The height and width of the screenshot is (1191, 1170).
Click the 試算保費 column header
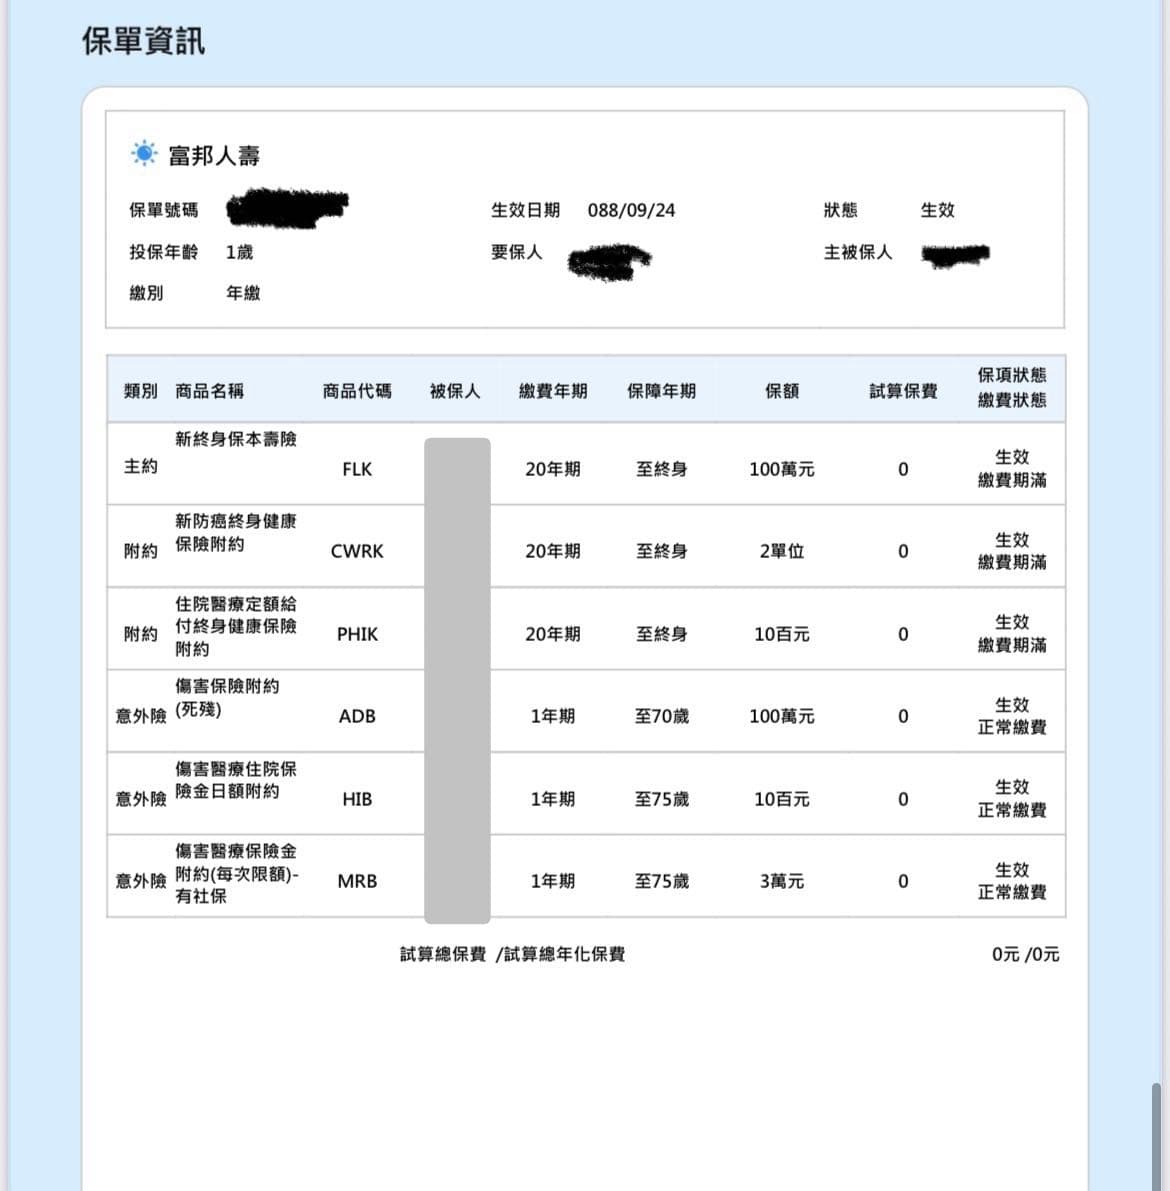pos(903,391)
